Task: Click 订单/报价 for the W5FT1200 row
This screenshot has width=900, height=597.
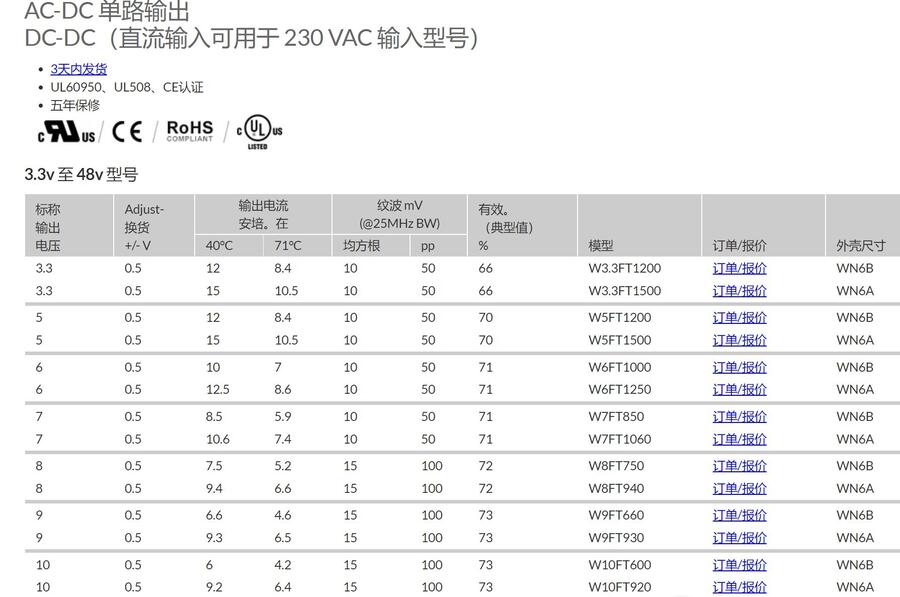Action: click(739, 318)
